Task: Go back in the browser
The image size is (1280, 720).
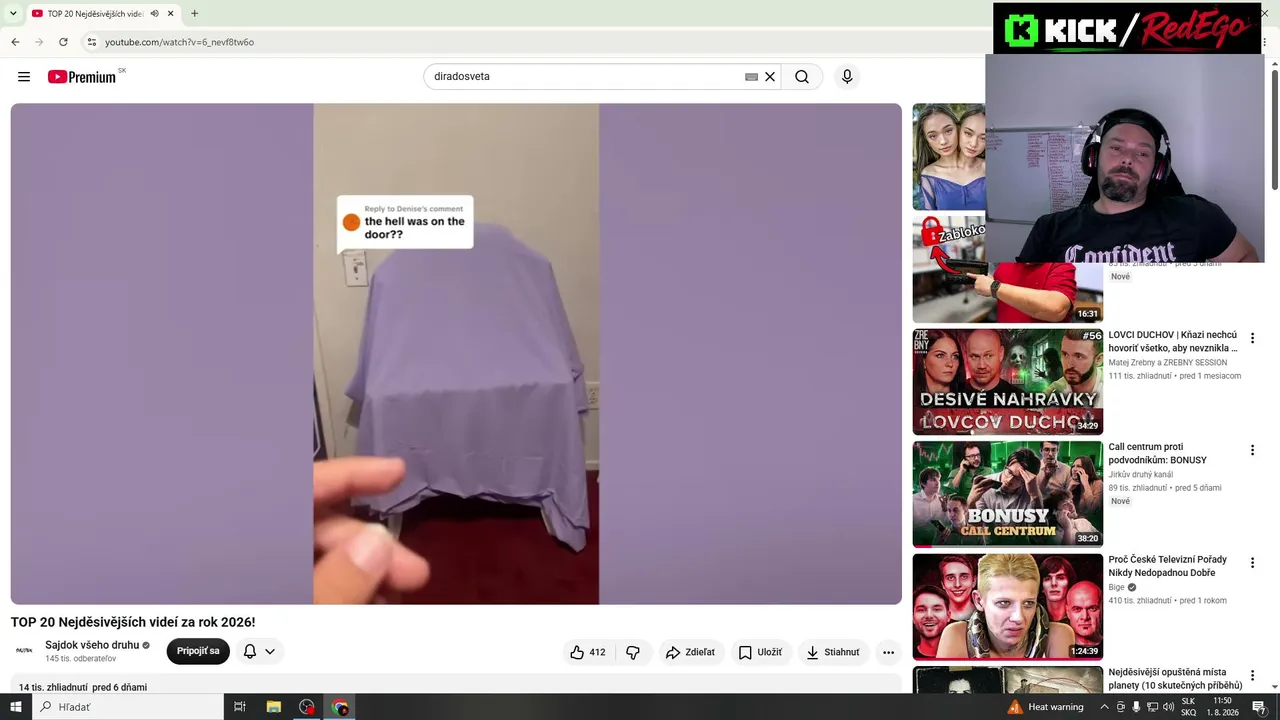Action: pyautogui.click(x=15, y=42)
